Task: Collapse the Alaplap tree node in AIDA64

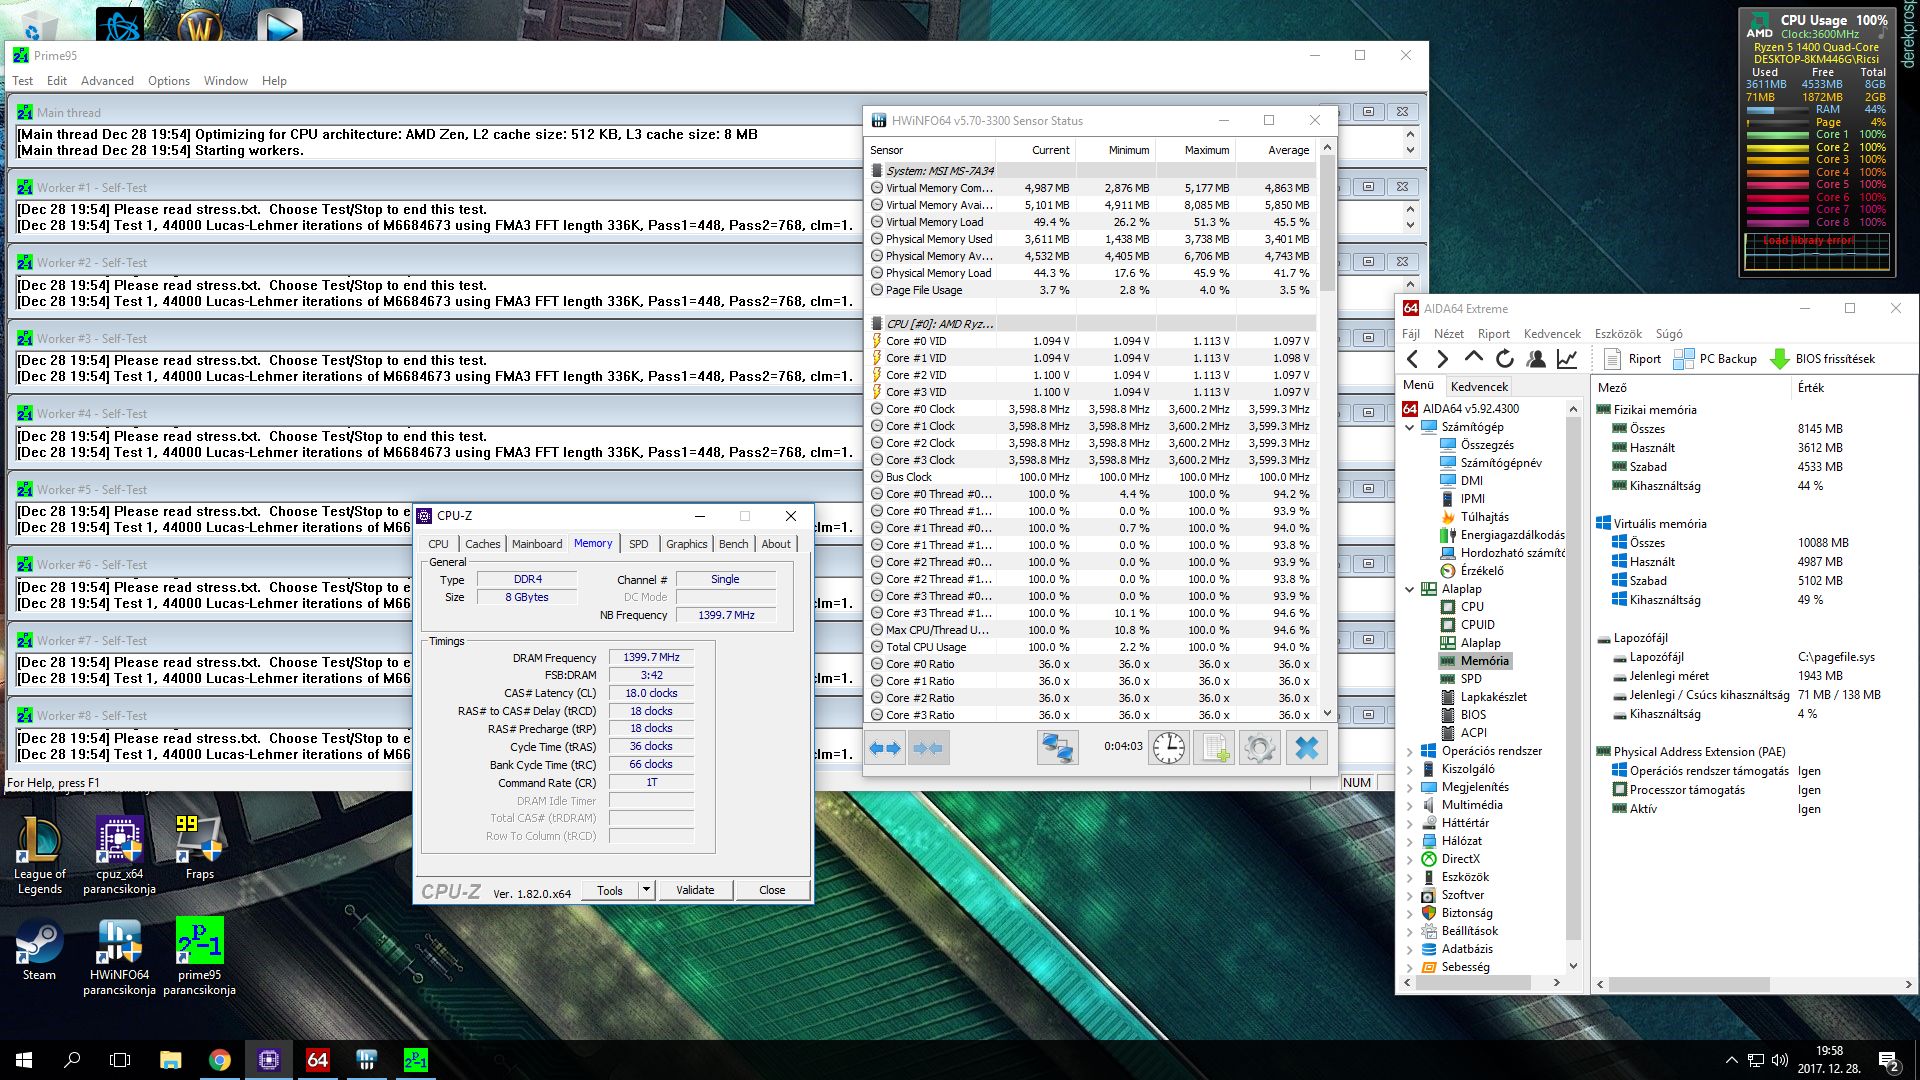Action: [x=1410, y=589]
